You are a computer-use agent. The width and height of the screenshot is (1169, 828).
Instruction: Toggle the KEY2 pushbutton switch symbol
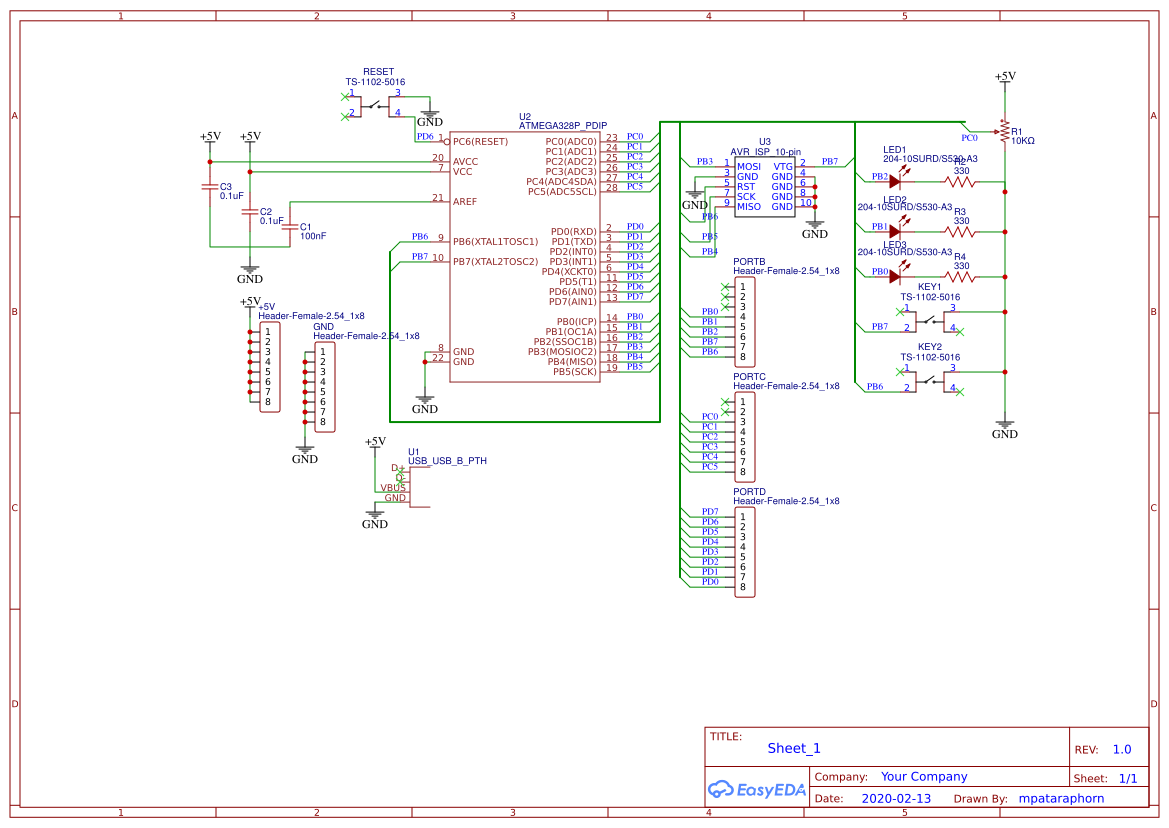930,384
